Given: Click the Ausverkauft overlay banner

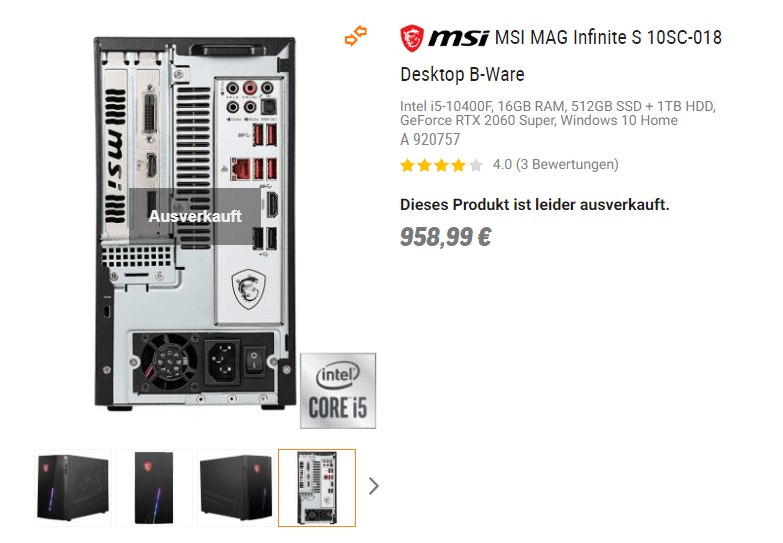Looking at the screenshot, I should 195,216.
